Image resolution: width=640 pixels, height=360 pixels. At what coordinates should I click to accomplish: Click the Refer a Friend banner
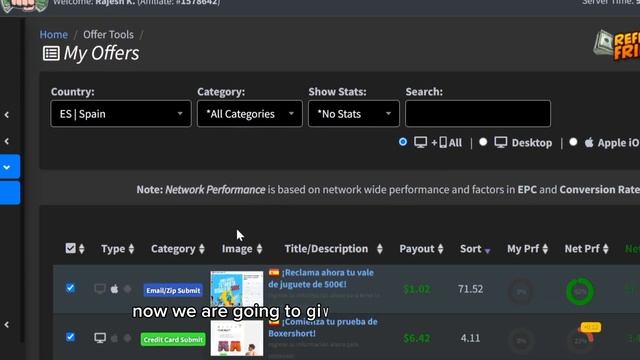(x=617, y=46)
